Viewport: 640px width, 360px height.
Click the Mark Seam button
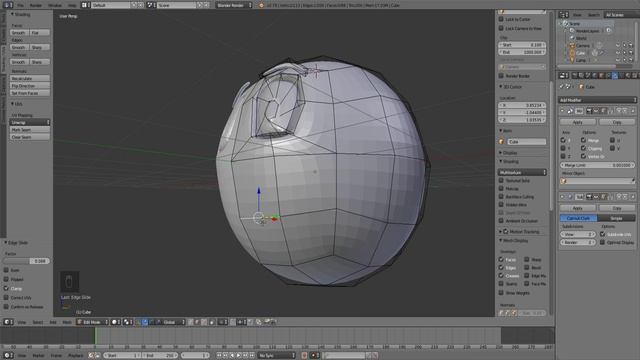(30, 130)
